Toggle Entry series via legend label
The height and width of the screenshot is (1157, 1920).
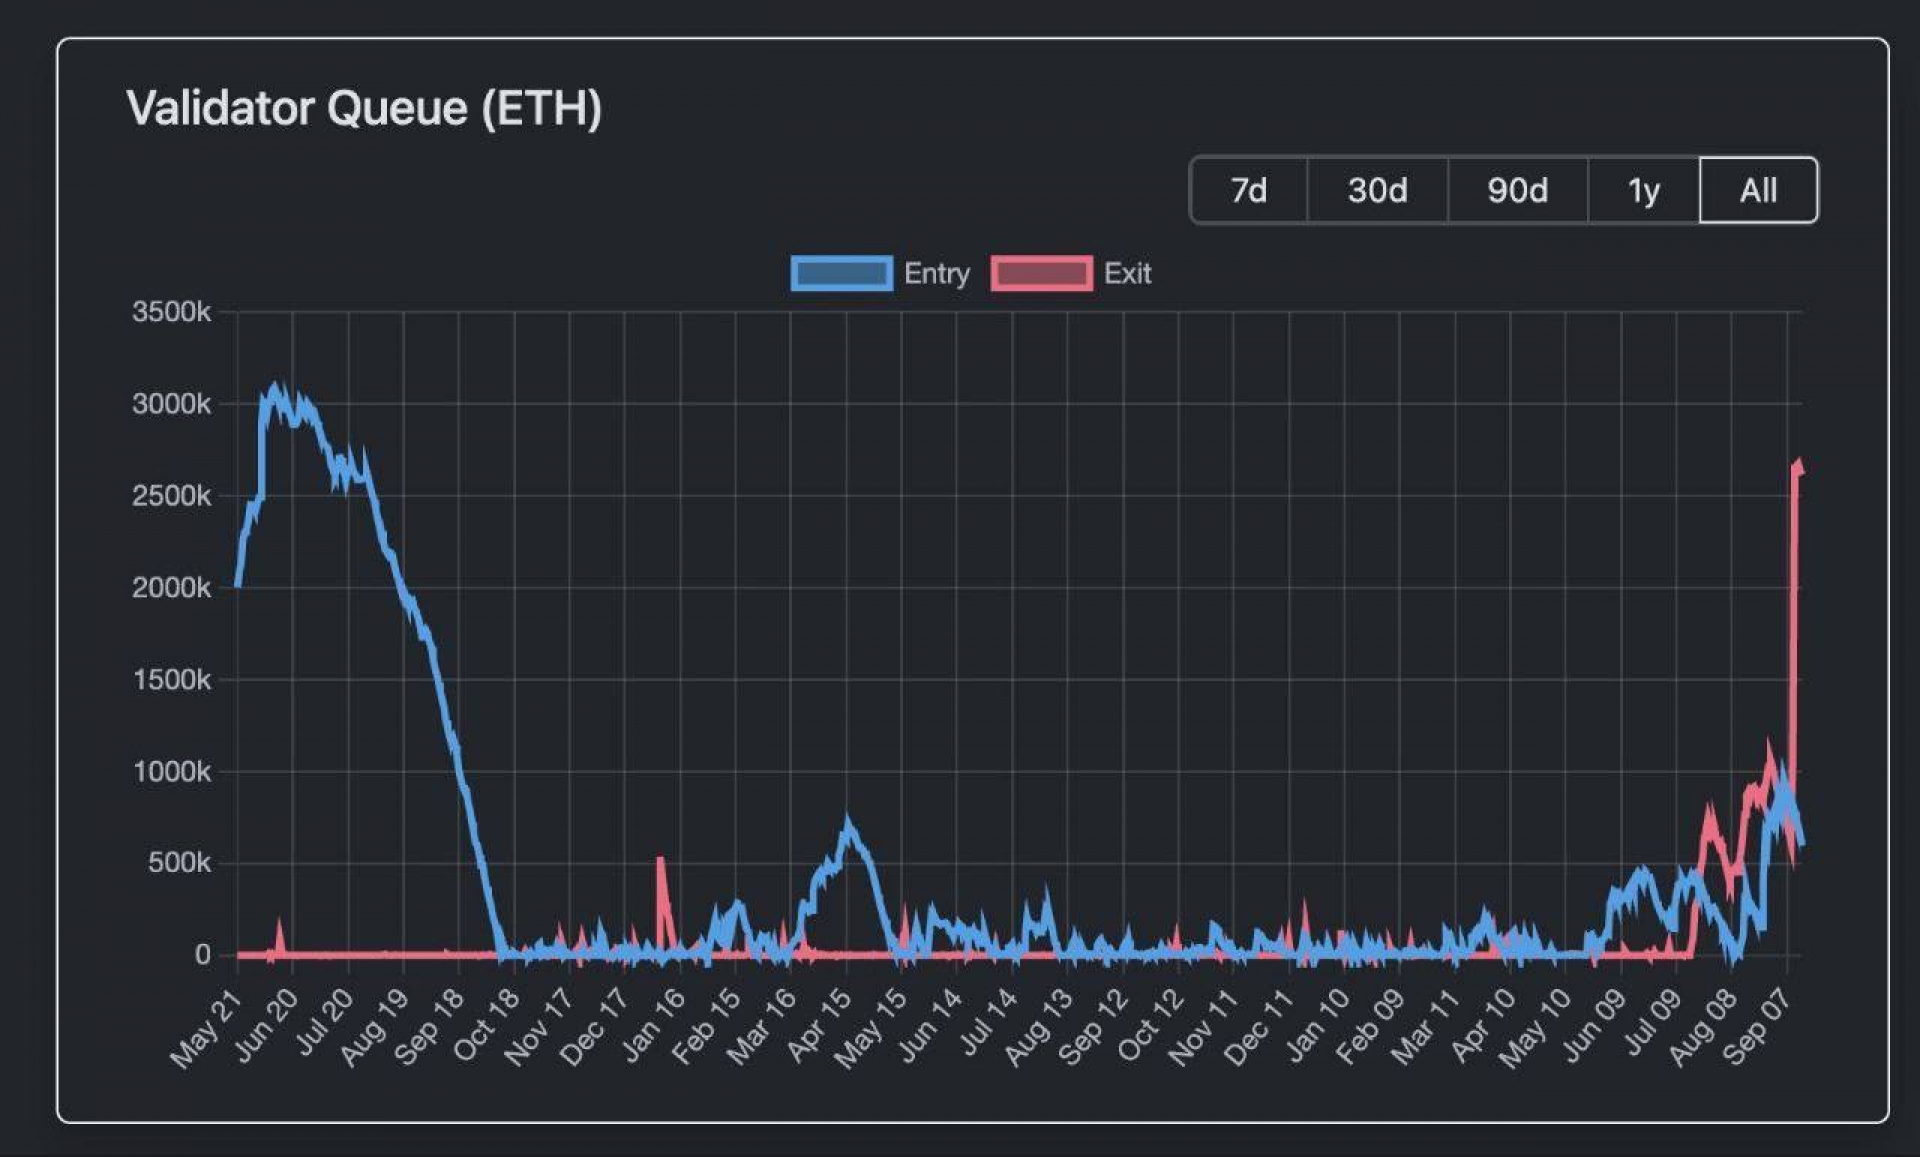pyautogui.click(x=936, y=273)
